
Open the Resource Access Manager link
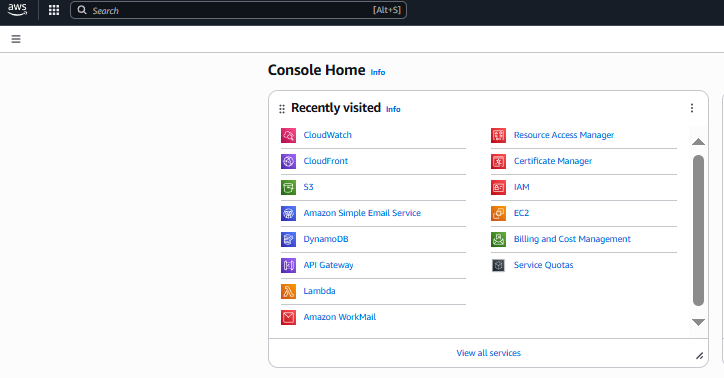coord(564,135)
